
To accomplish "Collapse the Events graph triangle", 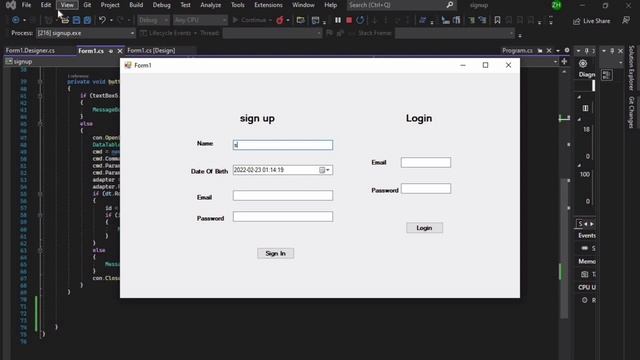I will (579, 97).
